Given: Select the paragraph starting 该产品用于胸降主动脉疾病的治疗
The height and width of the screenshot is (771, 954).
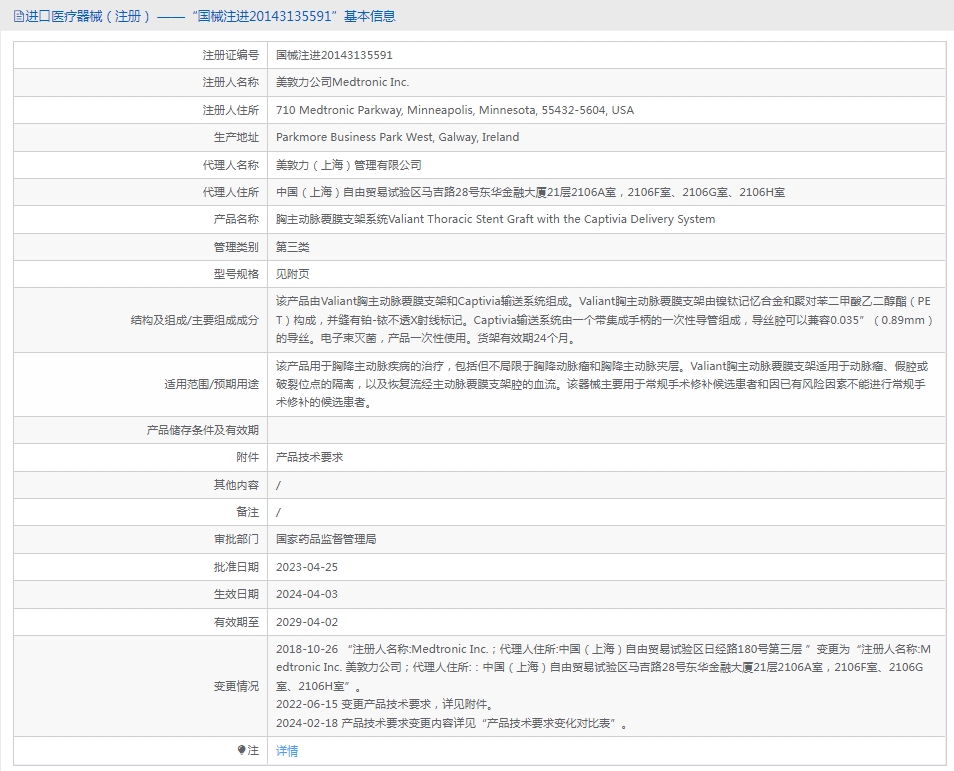Looking at the screenshot, I should (602, 385).
